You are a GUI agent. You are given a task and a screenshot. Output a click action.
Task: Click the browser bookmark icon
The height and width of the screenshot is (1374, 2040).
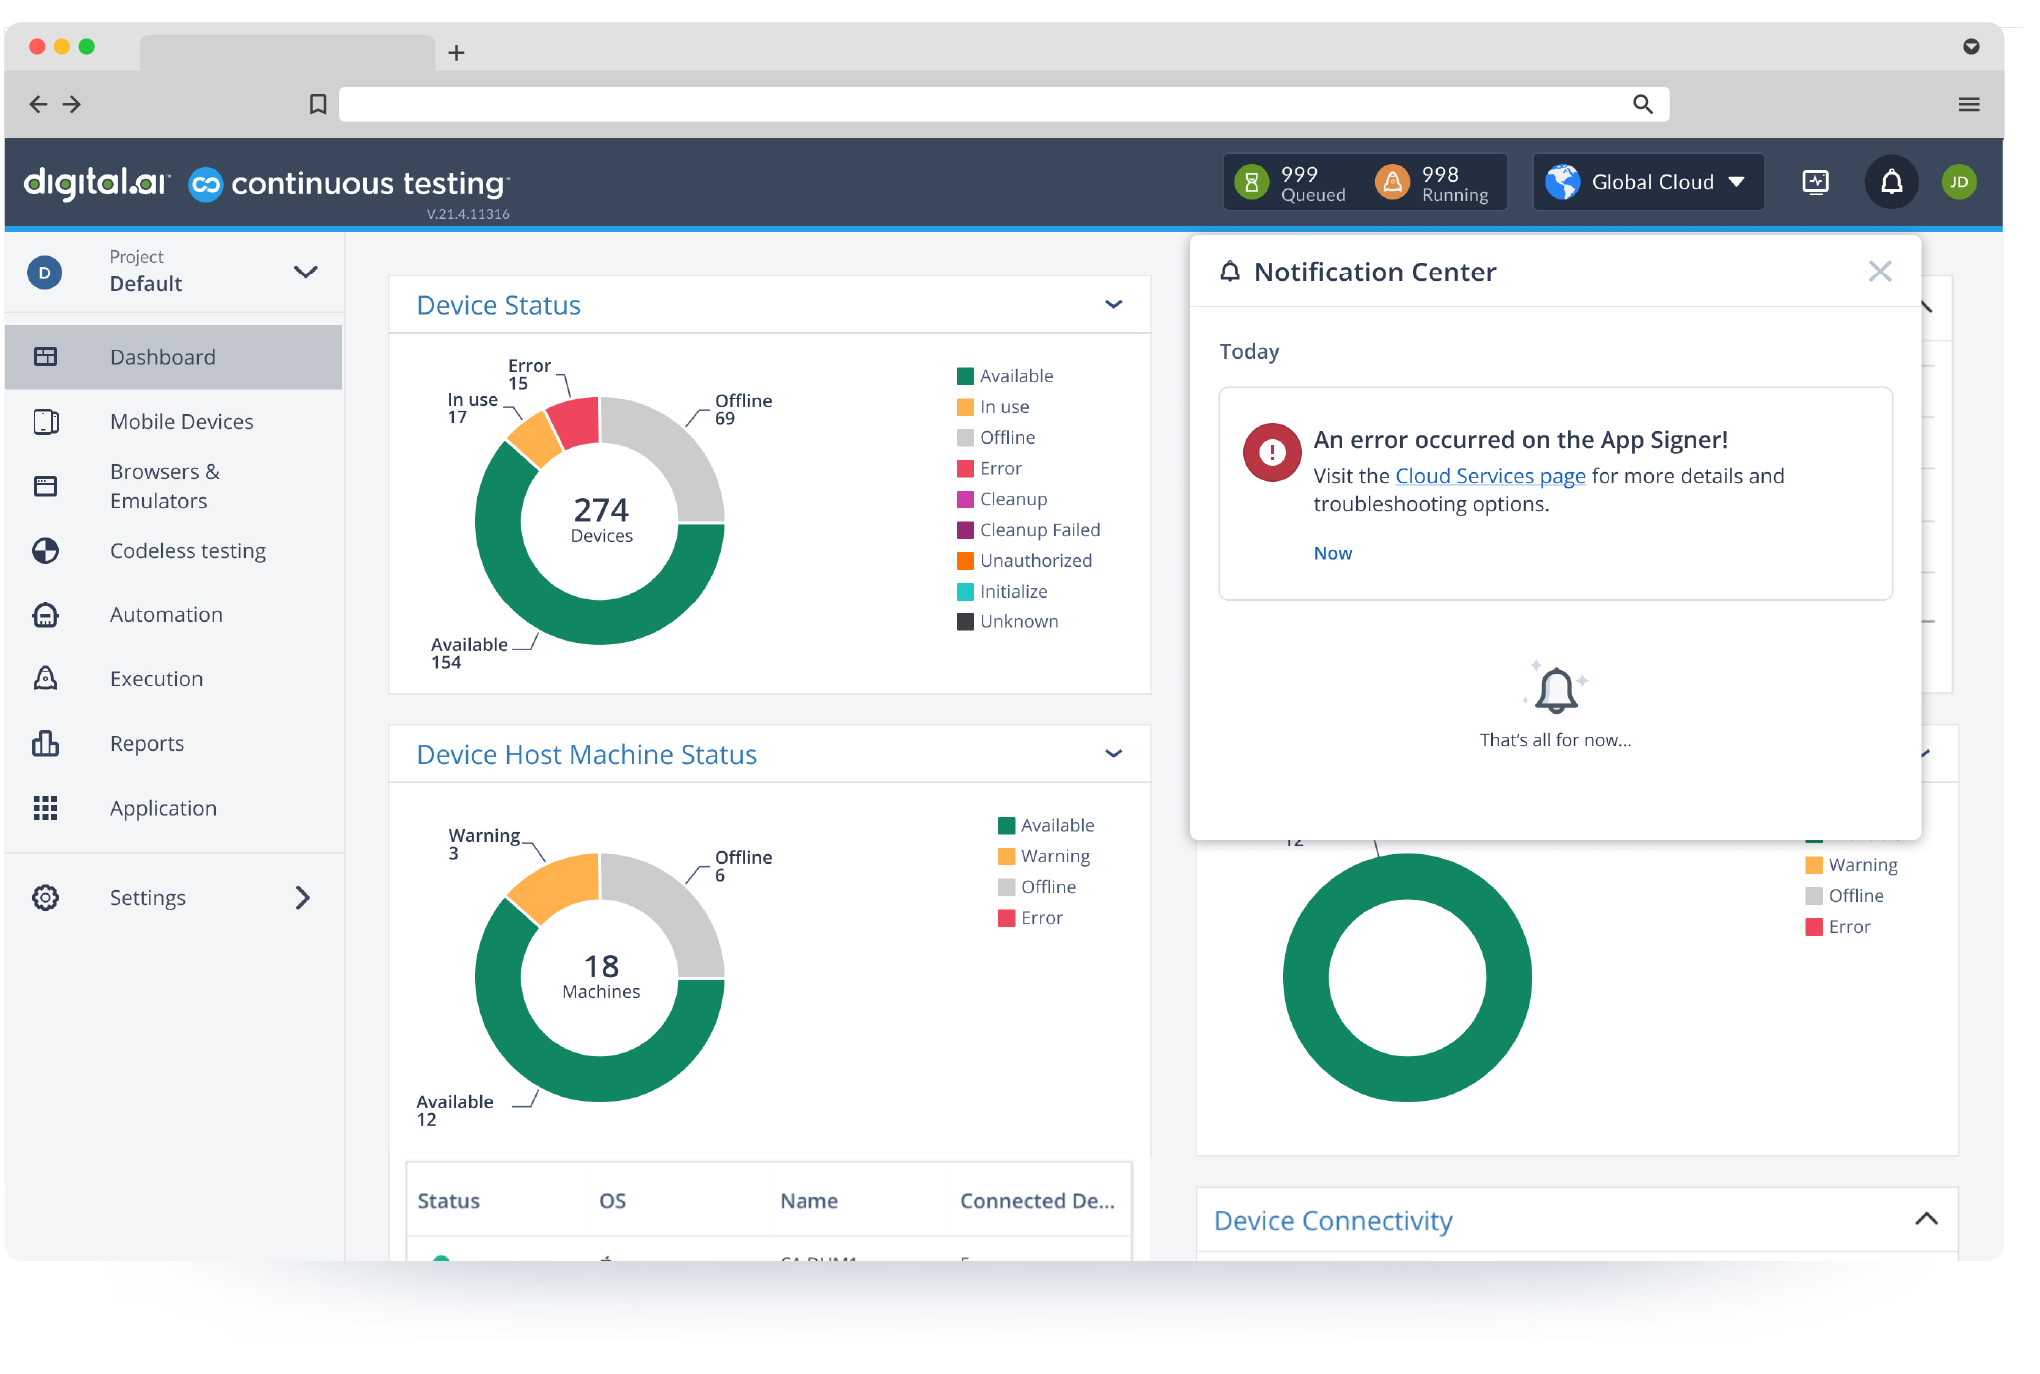pyautogui.click(x=318, y=104)
